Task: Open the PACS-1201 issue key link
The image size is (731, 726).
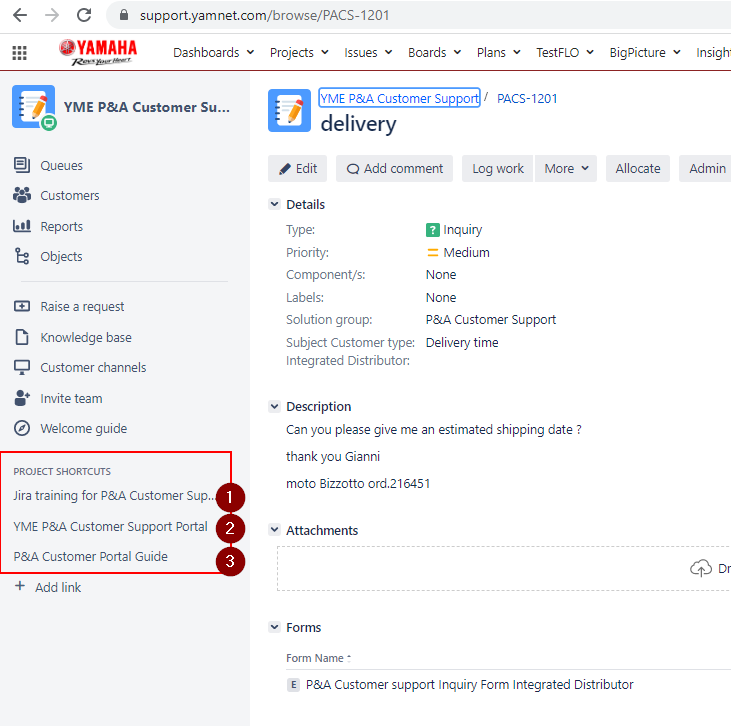Action: pyautogui.click(x=527, y=98)
